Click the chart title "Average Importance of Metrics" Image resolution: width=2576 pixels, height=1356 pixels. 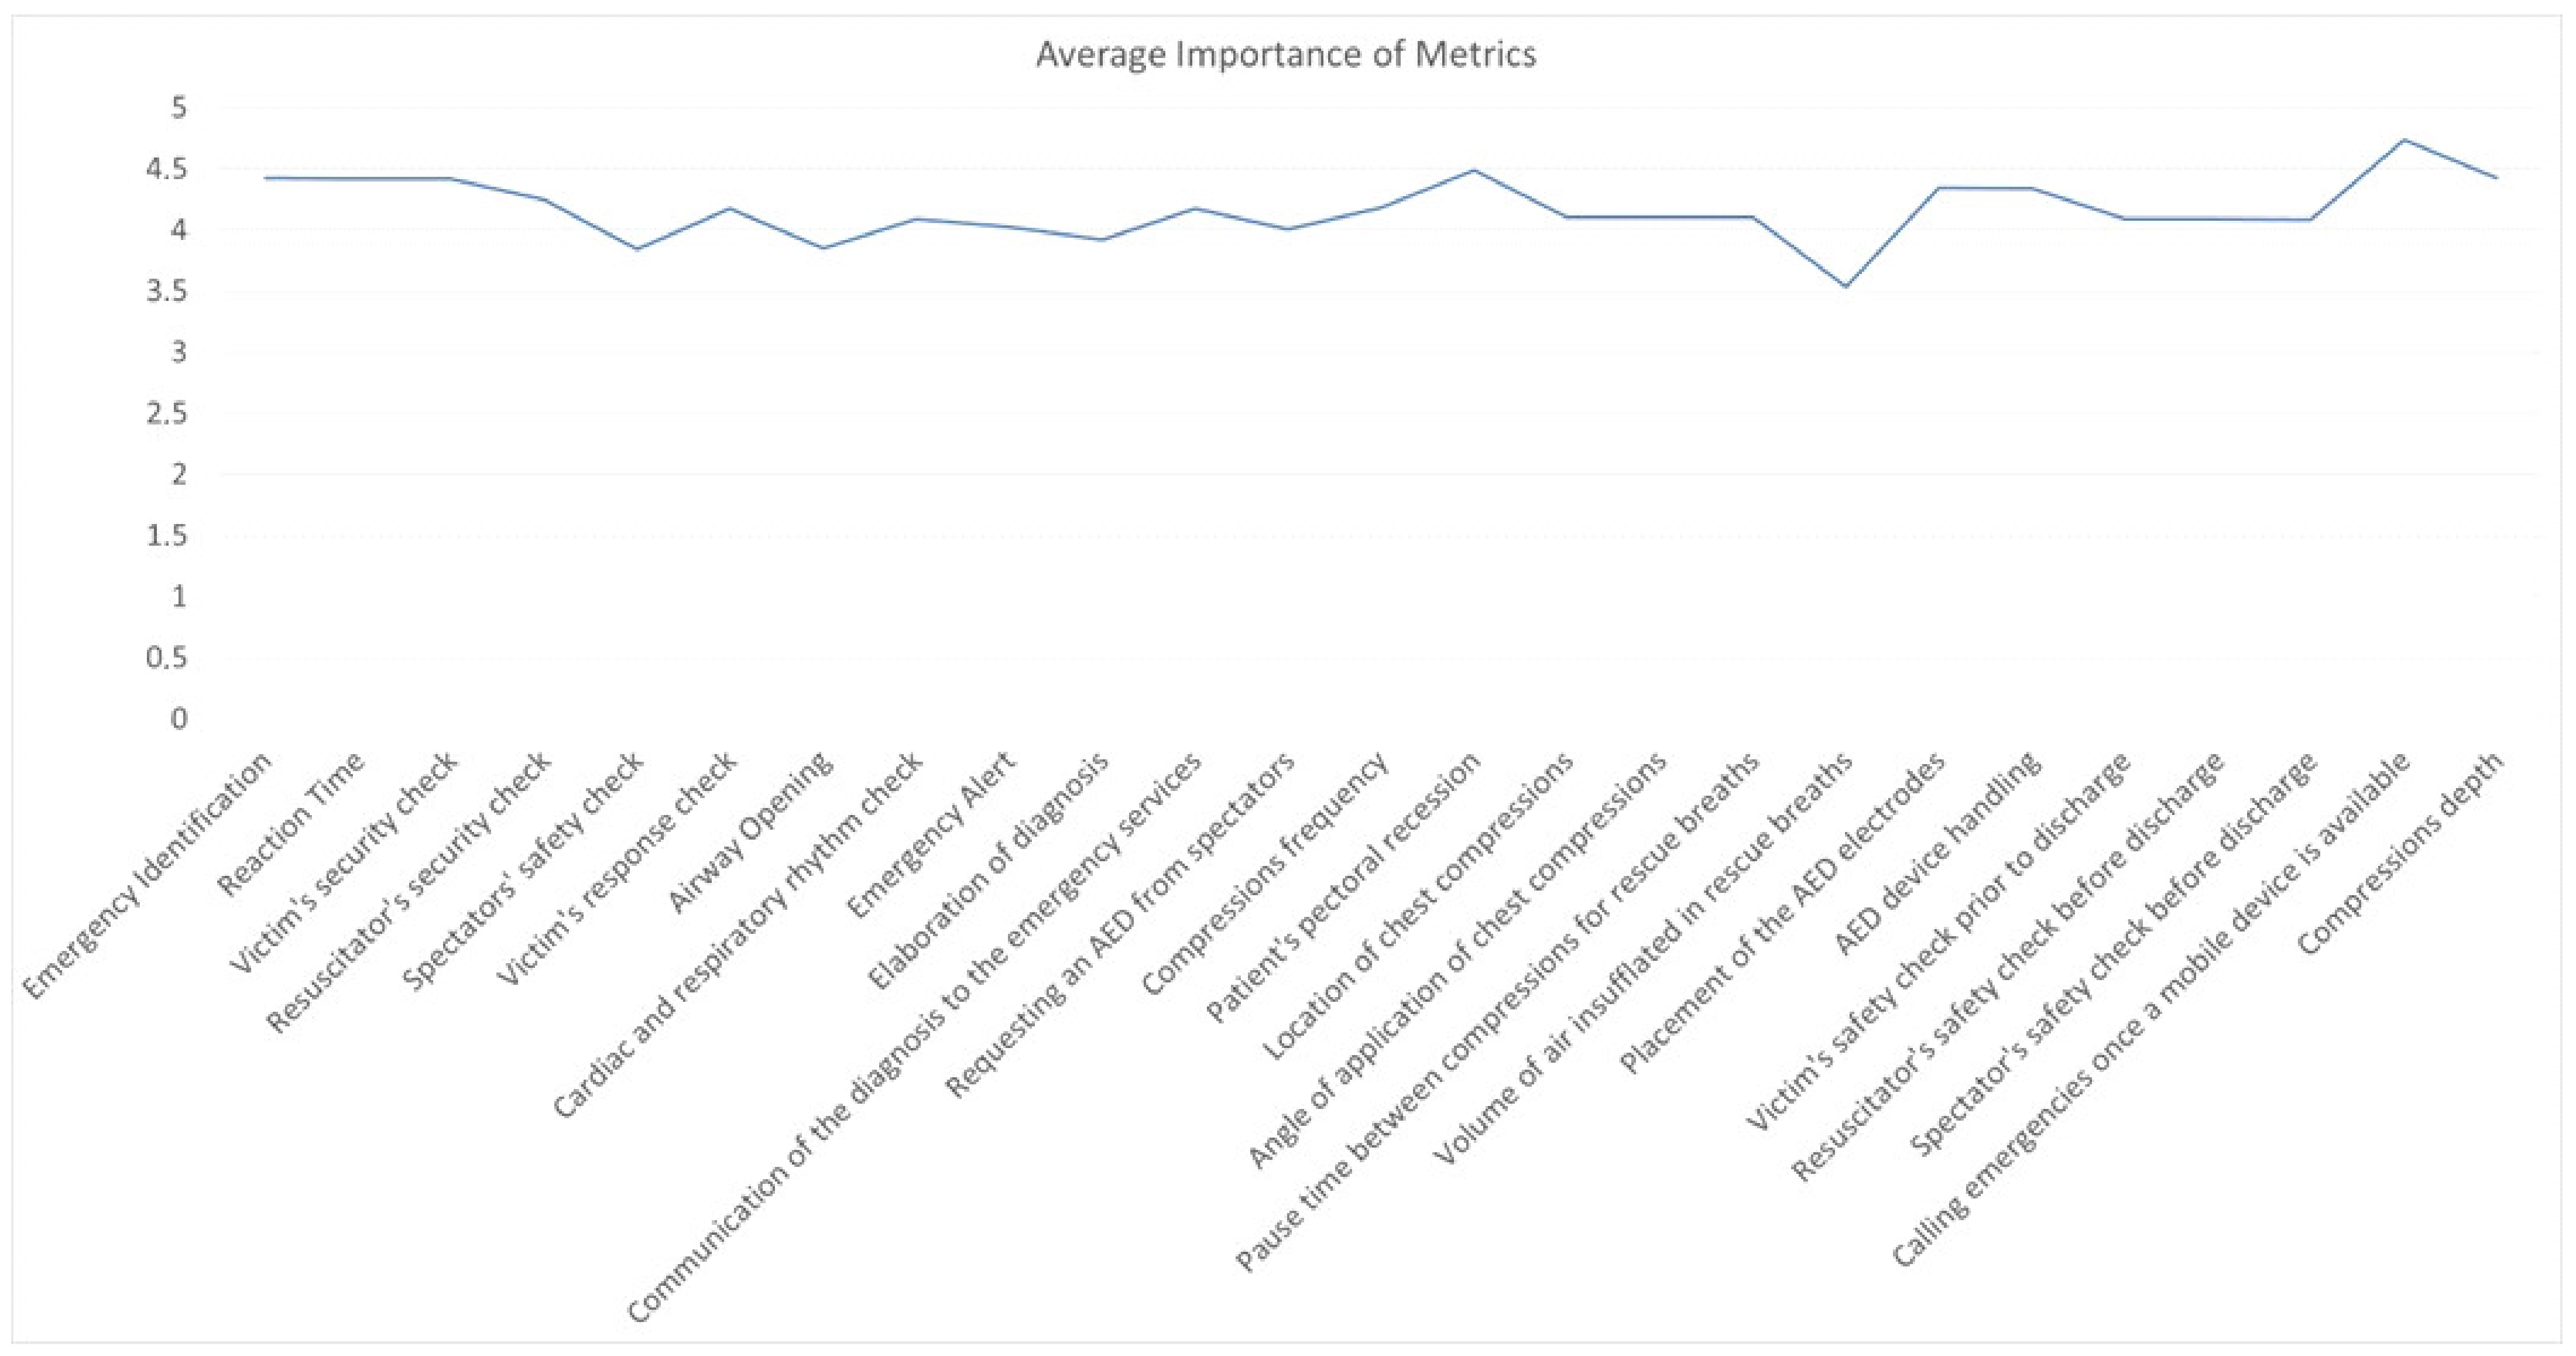point(1285,54)
